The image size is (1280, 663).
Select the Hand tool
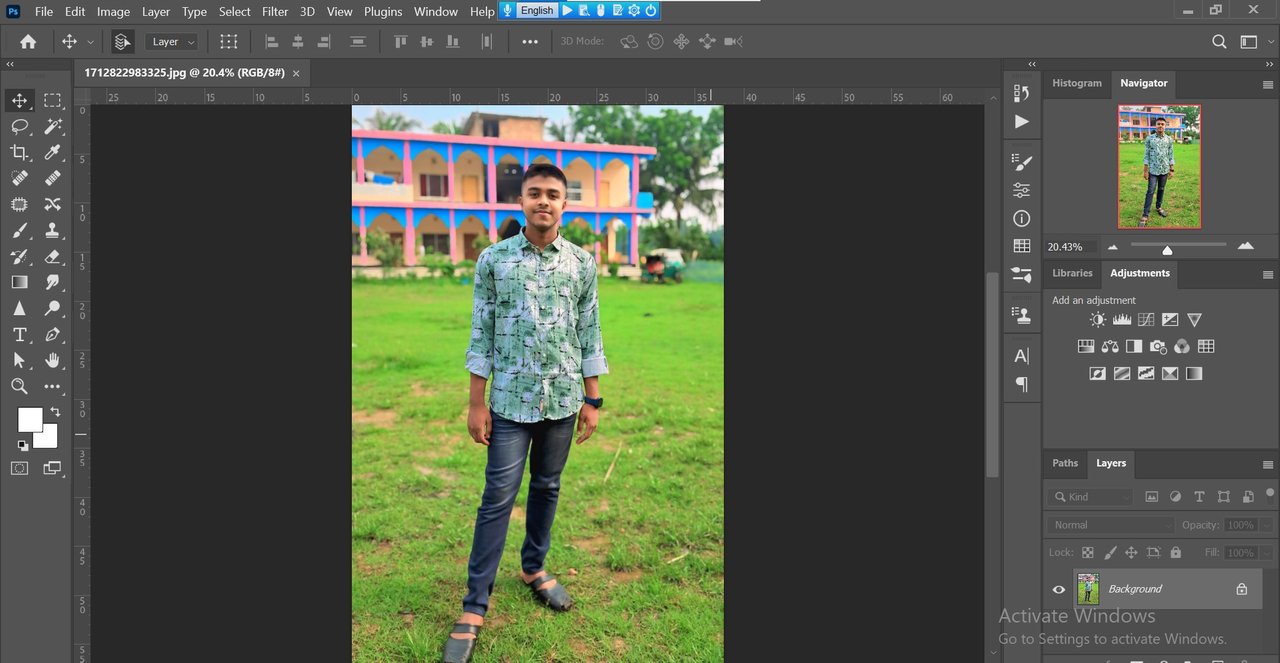click(x=53, y=361)
